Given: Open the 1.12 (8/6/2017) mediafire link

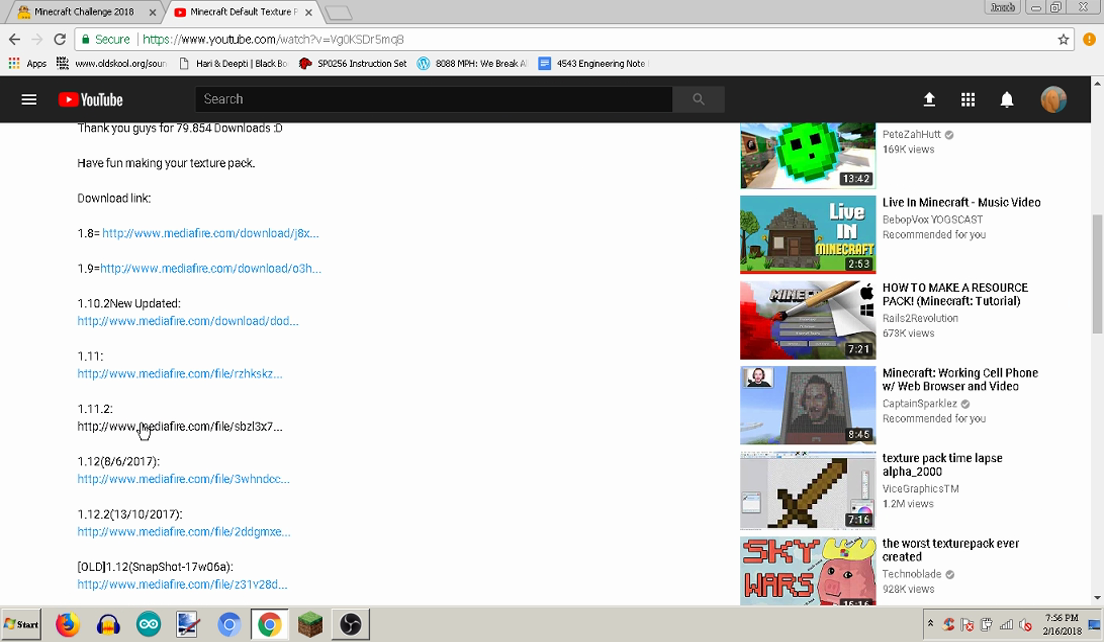Looking at the screenshot, I should click(184, 479).
